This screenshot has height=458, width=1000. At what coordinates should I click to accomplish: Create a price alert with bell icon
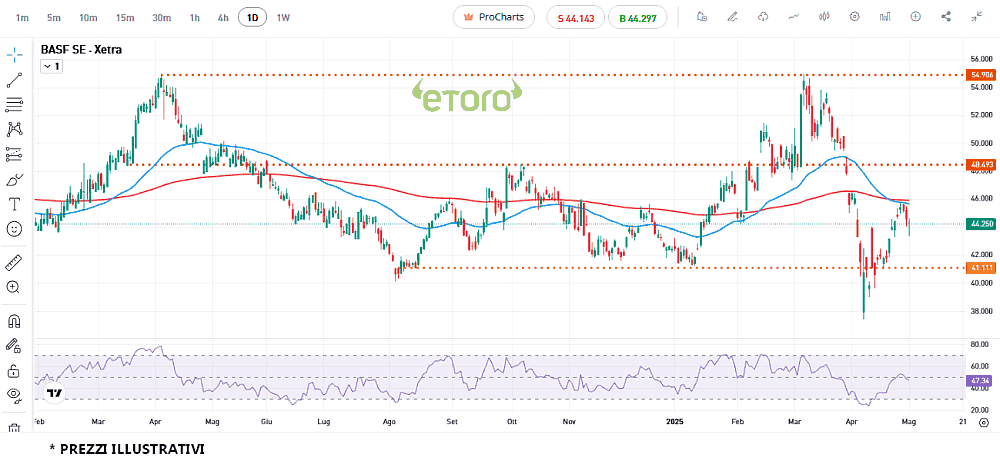[702, 17]
